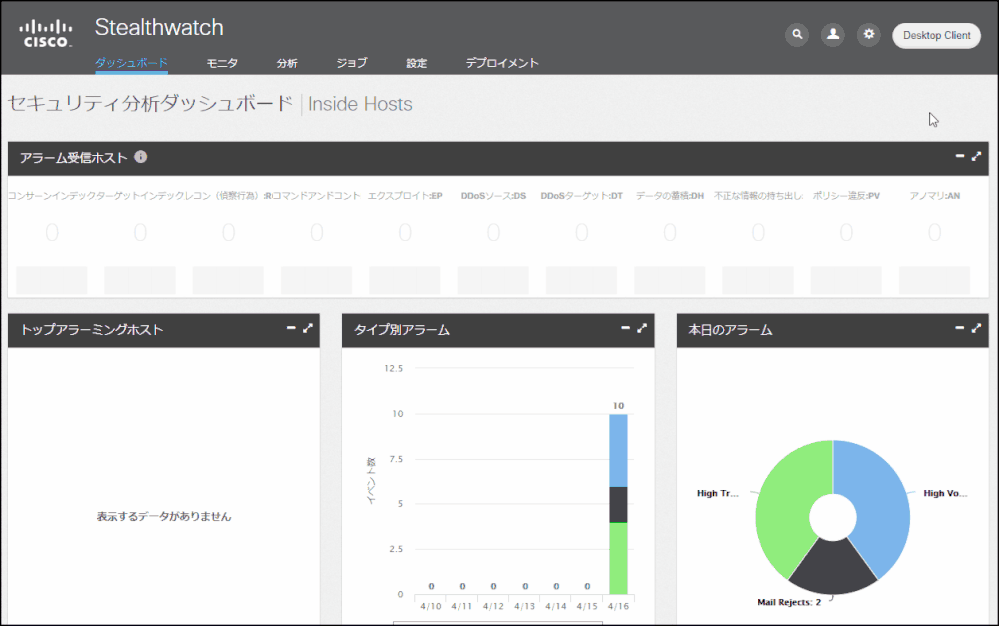Image resolution: width=999 pixels, height=626 pixels.
Task: Click the host count under エクスプロイト:EP
Action: (x=405, y=232)
